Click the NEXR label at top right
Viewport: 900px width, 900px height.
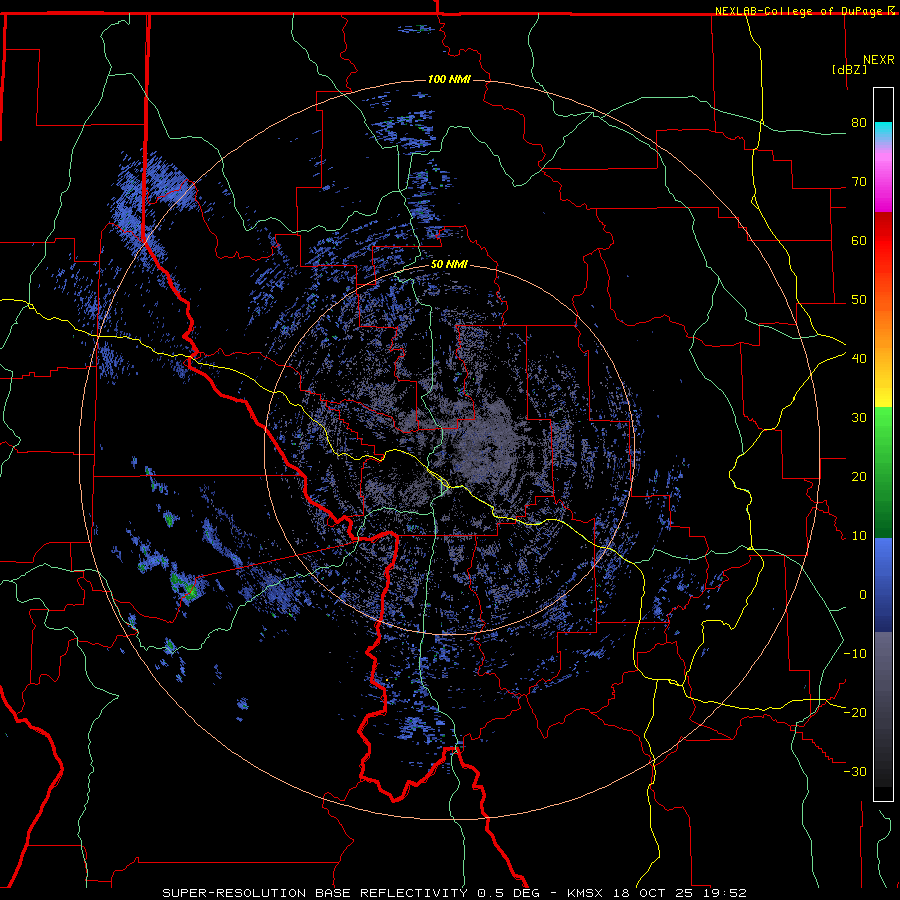pos(879,60)
